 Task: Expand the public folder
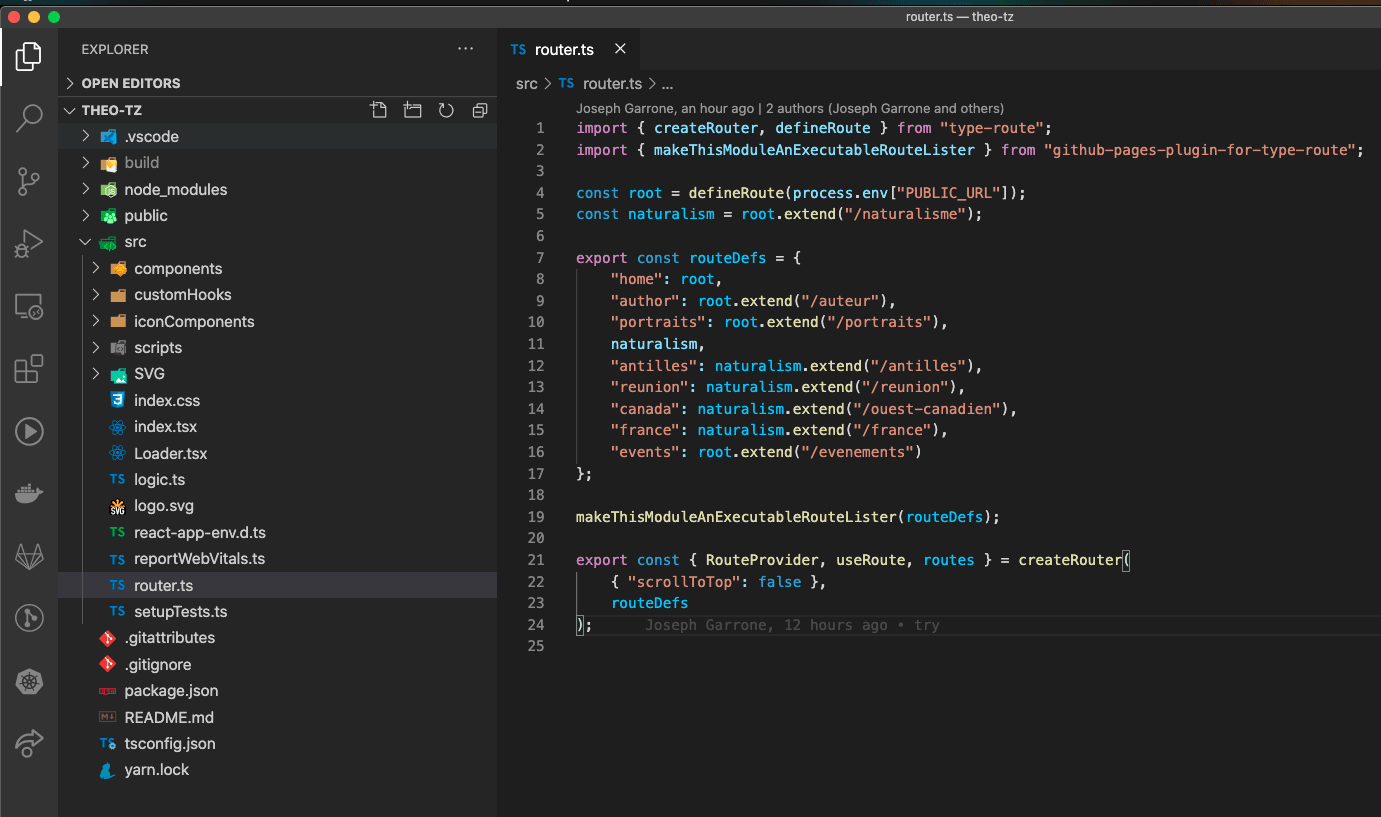(x=277, y=216)
